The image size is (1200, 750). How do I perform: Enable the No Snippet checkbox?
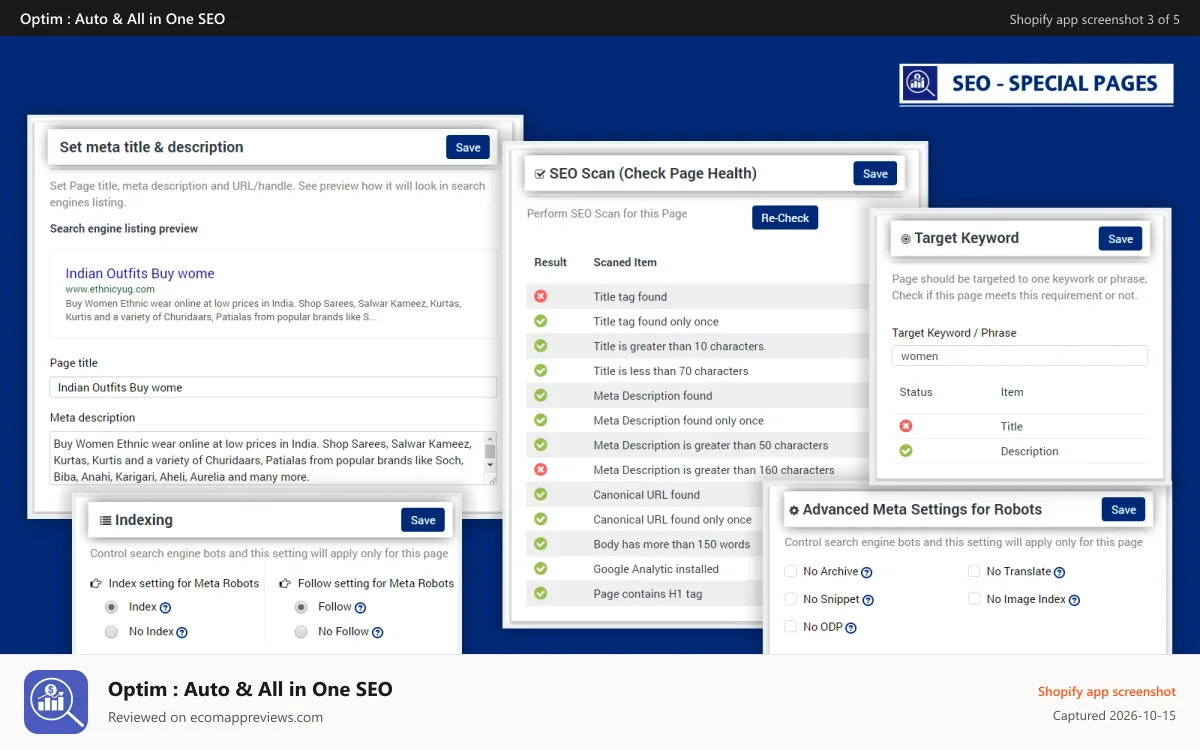[x=790, y=599]
